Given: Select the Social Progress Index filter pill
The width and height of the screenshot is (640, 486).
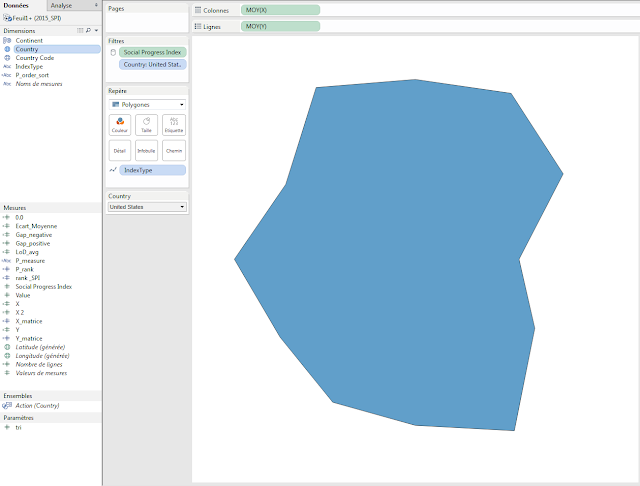Looking at the screenshot, I should pyautogui.click(x=153, y=52).
